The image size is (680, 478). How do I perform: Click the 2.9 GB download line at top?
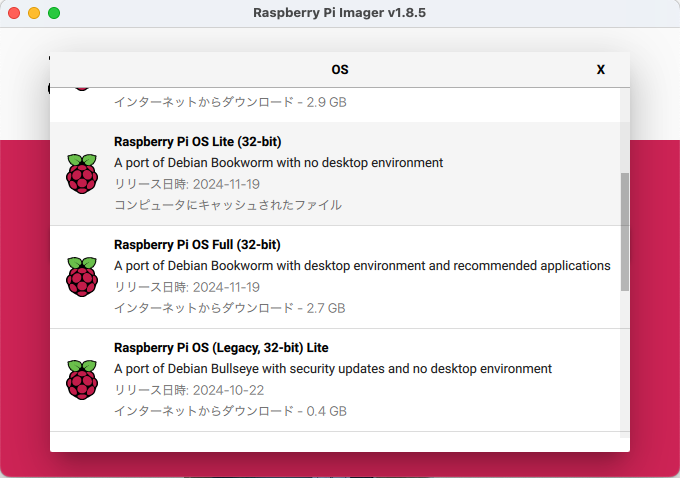230,102
